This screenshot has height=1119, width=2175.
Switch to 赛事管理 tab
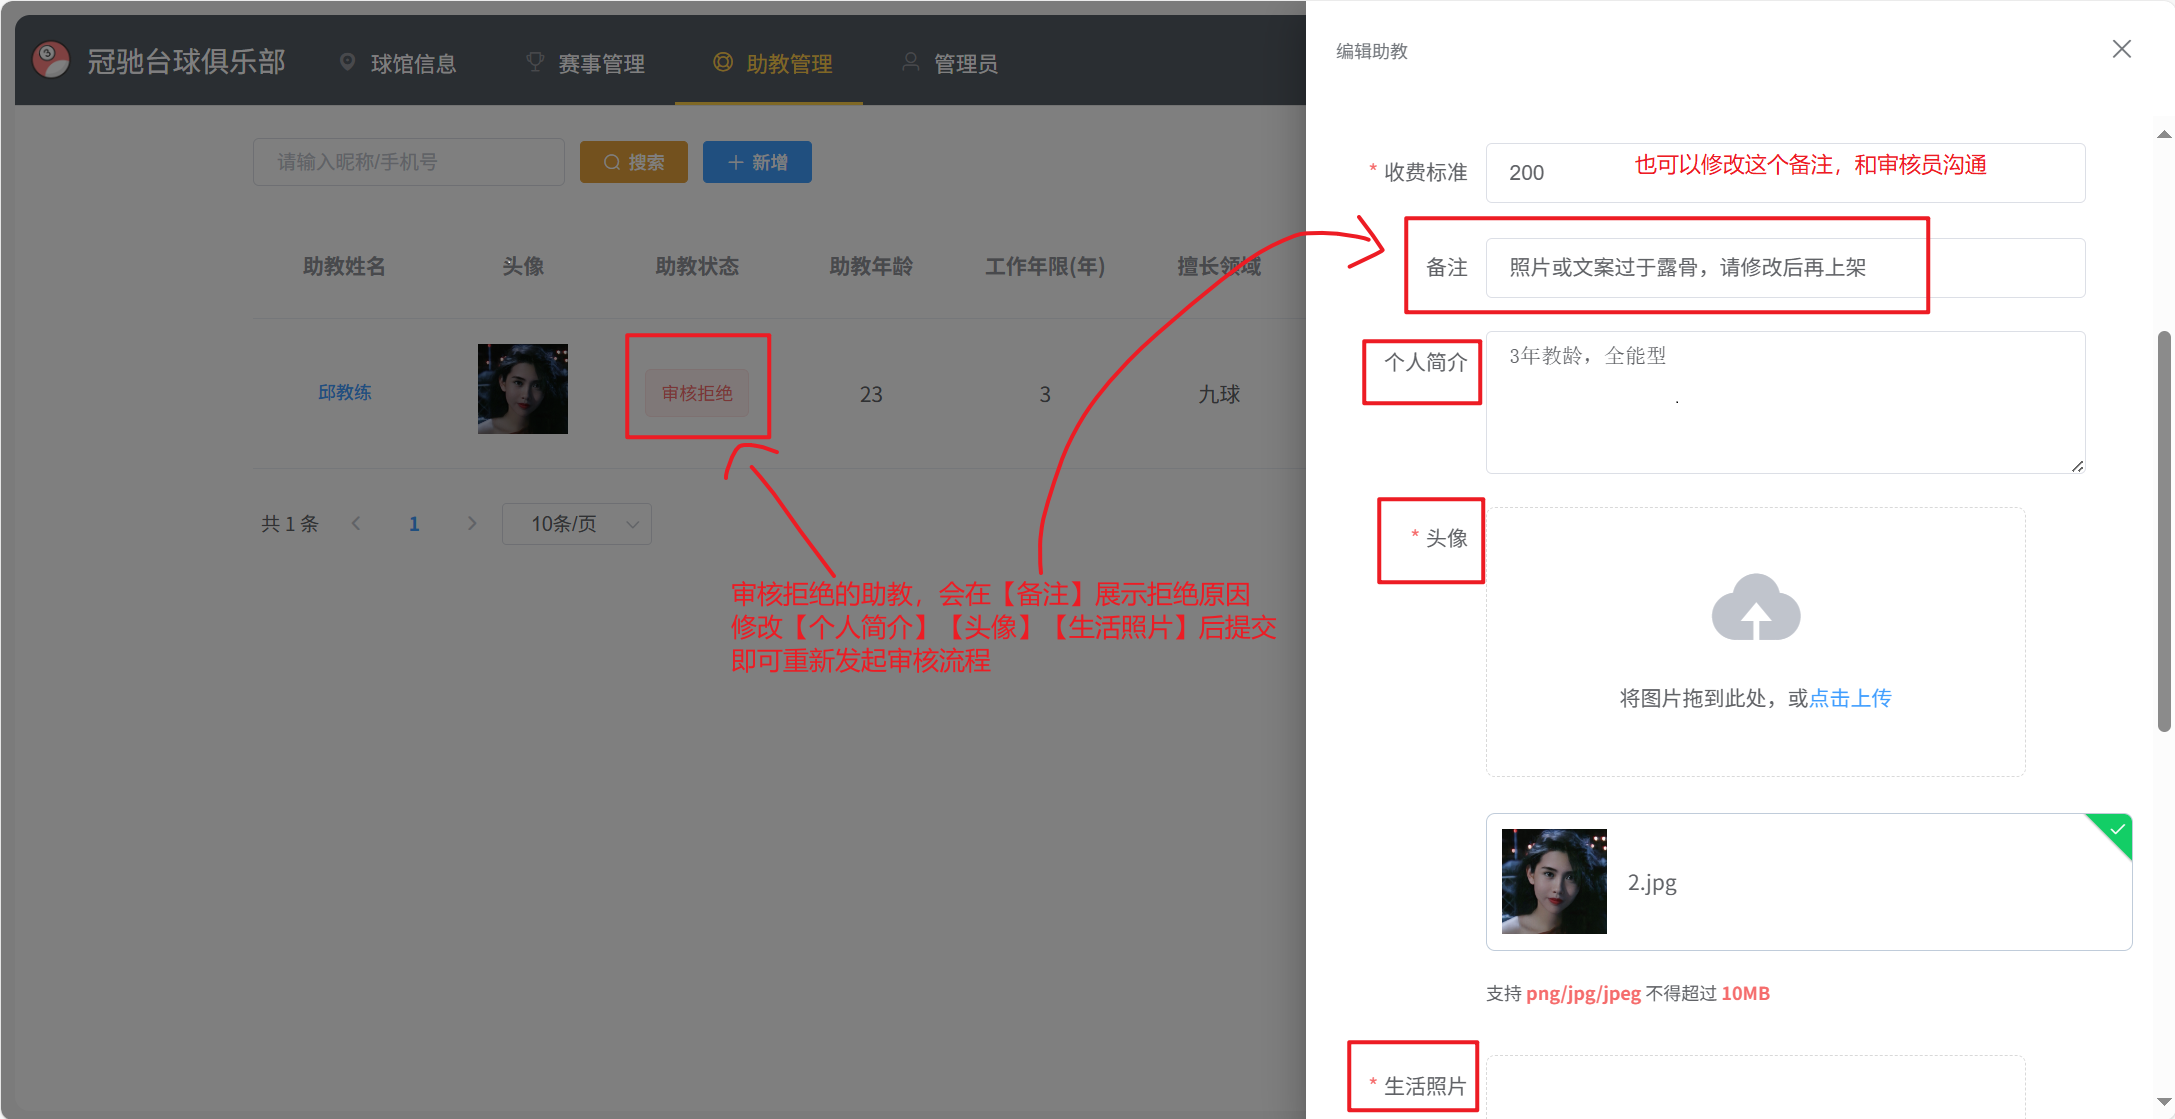[x=586, y=63]
